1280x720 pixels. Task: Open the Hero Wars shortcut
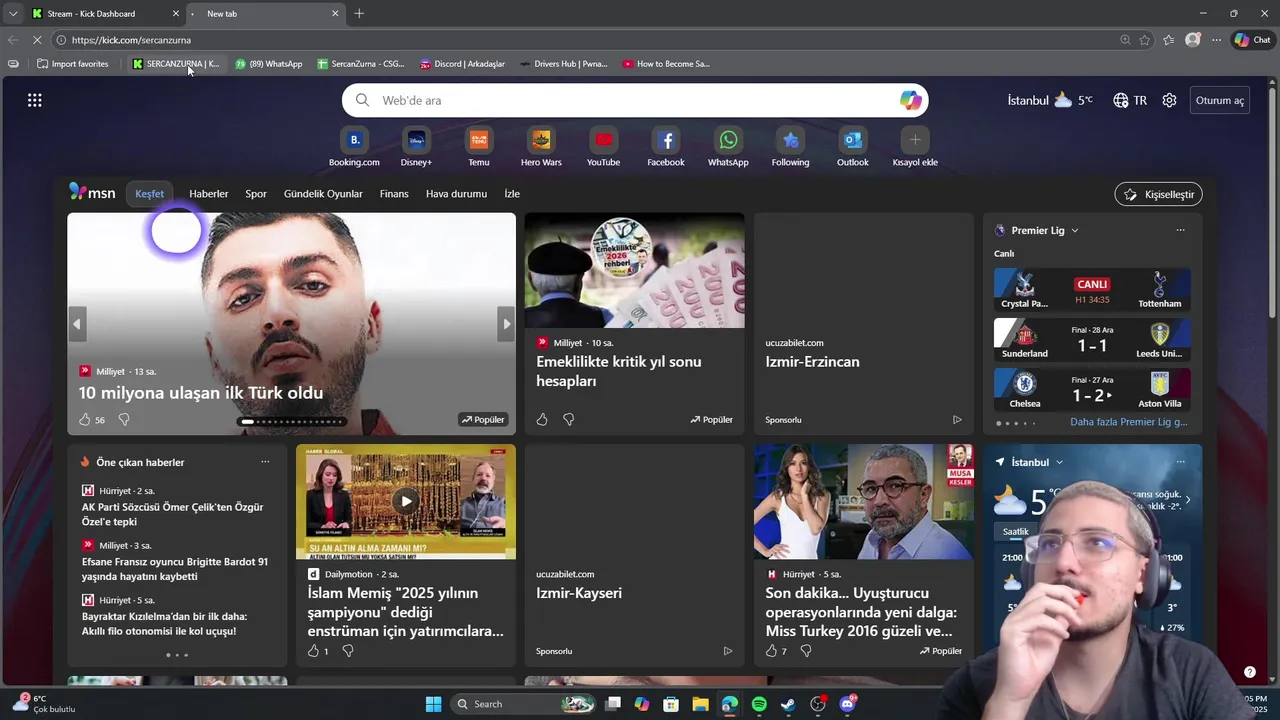pyautogui.click(x=541, y=146)
